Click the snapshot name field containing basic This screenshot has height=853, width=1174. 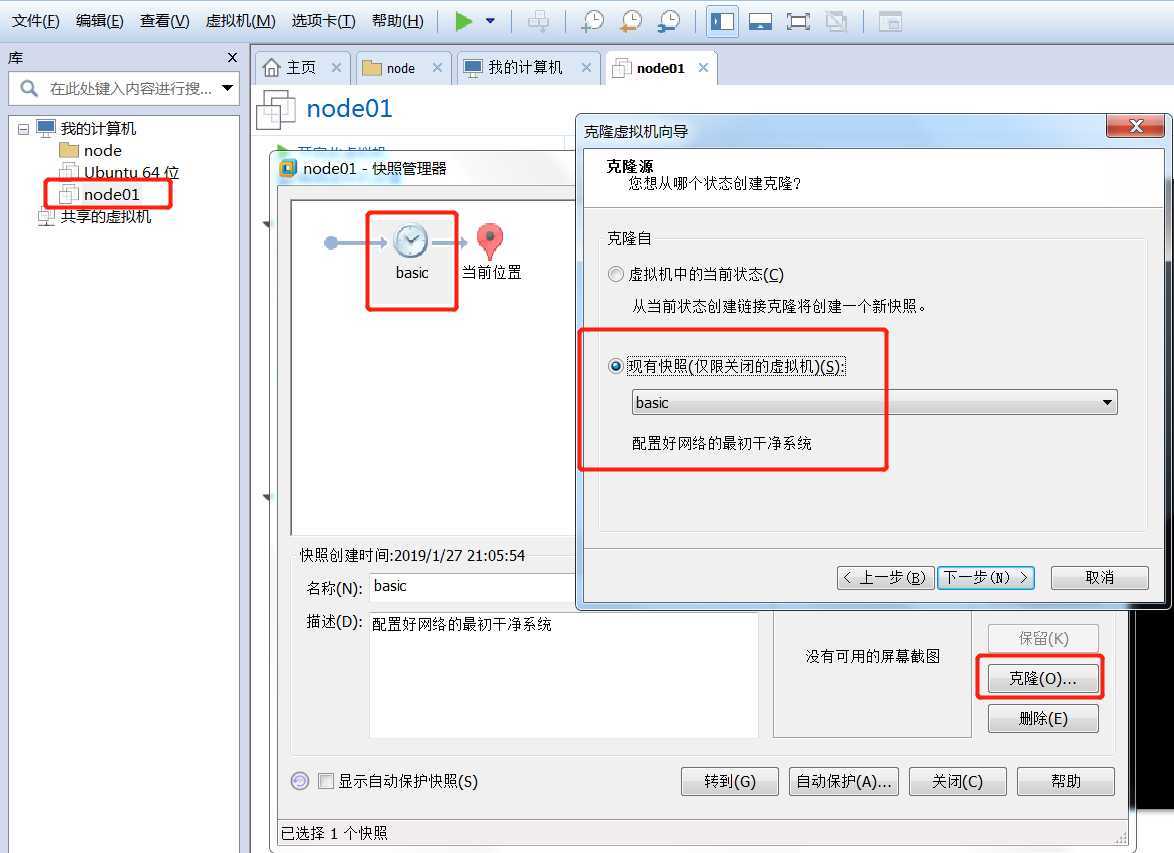pos(473,586)
